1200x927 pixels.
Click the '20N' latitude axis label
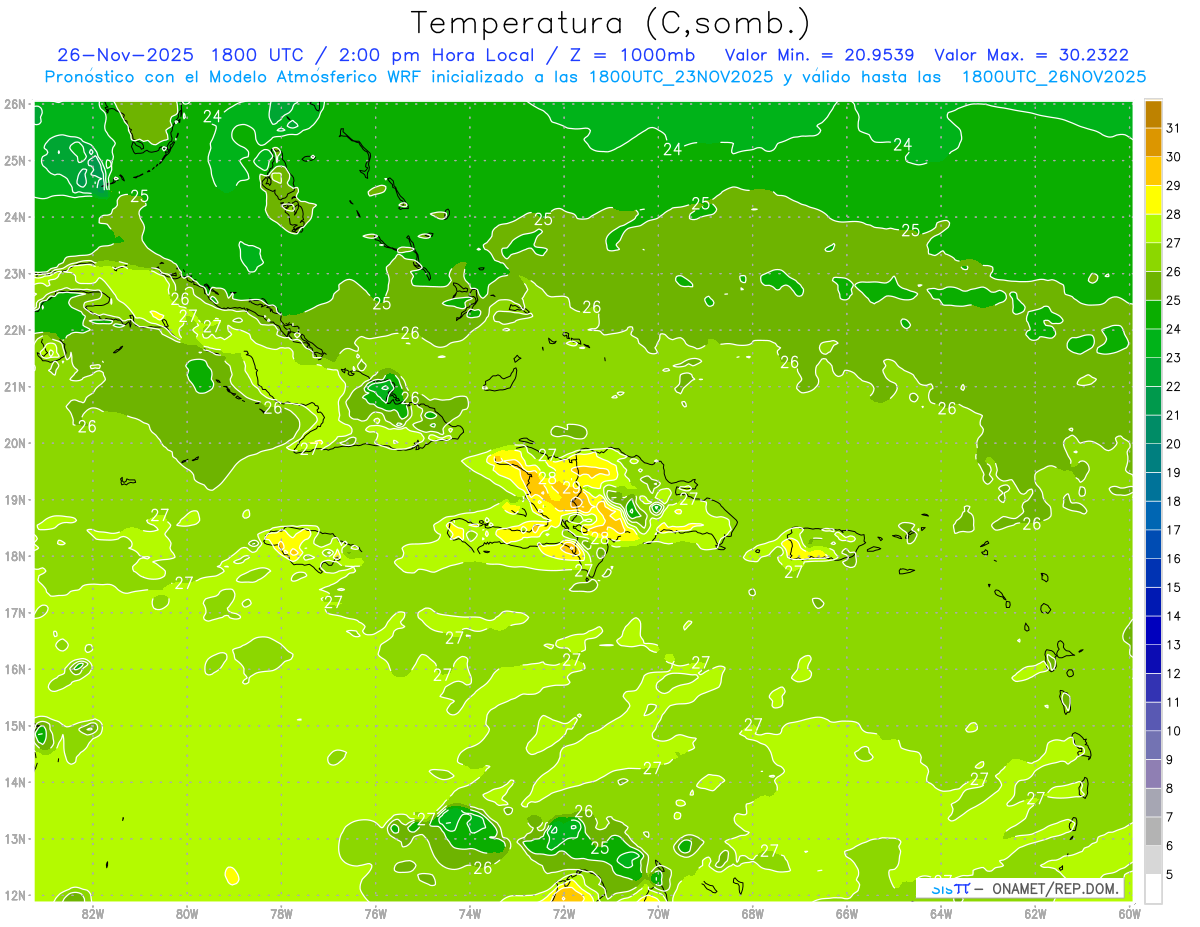pyautogui.click(x=15, y=443)
